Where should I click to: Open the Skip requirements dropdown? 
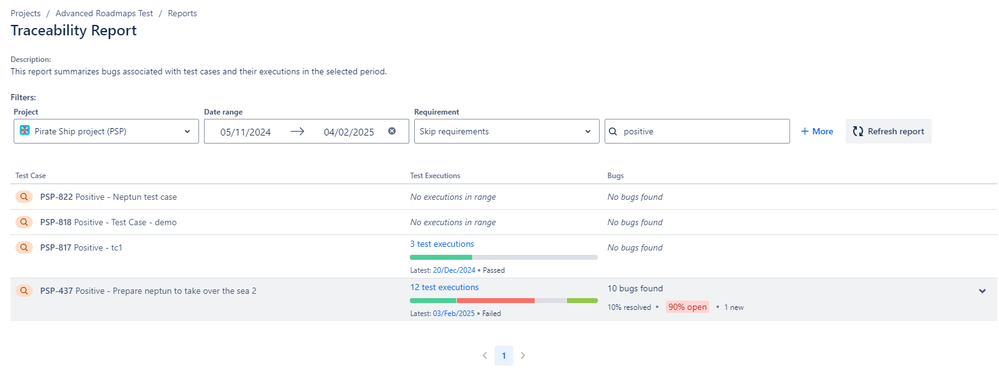coord(507,131)
